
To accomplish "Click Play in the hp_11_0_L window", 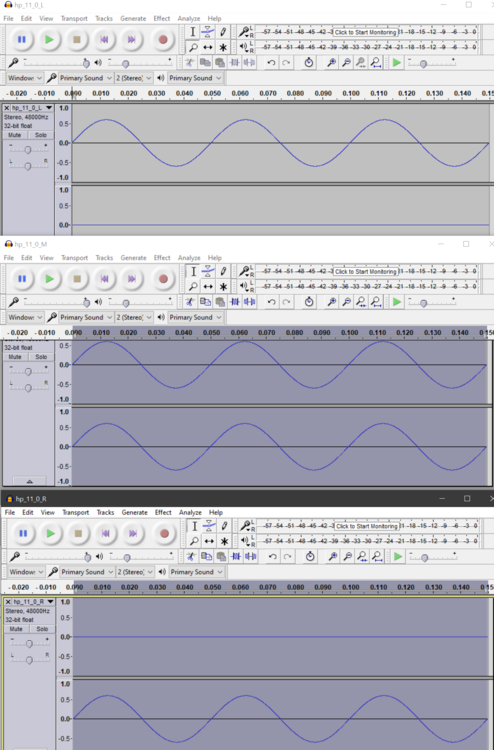I will click(x=49, y=40).
